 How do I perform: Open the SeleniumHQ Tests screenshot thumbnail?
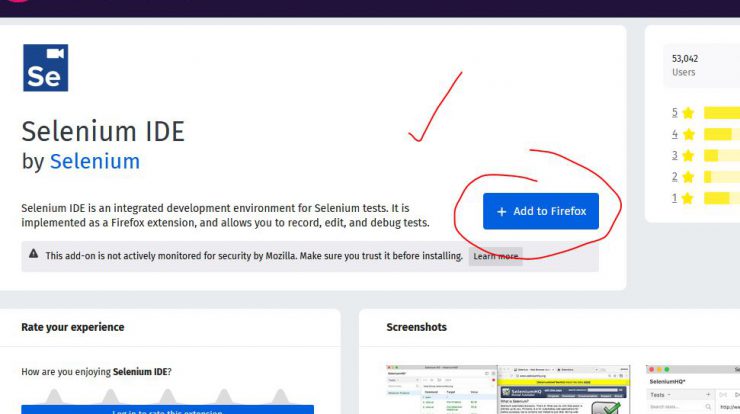(693, 389)
